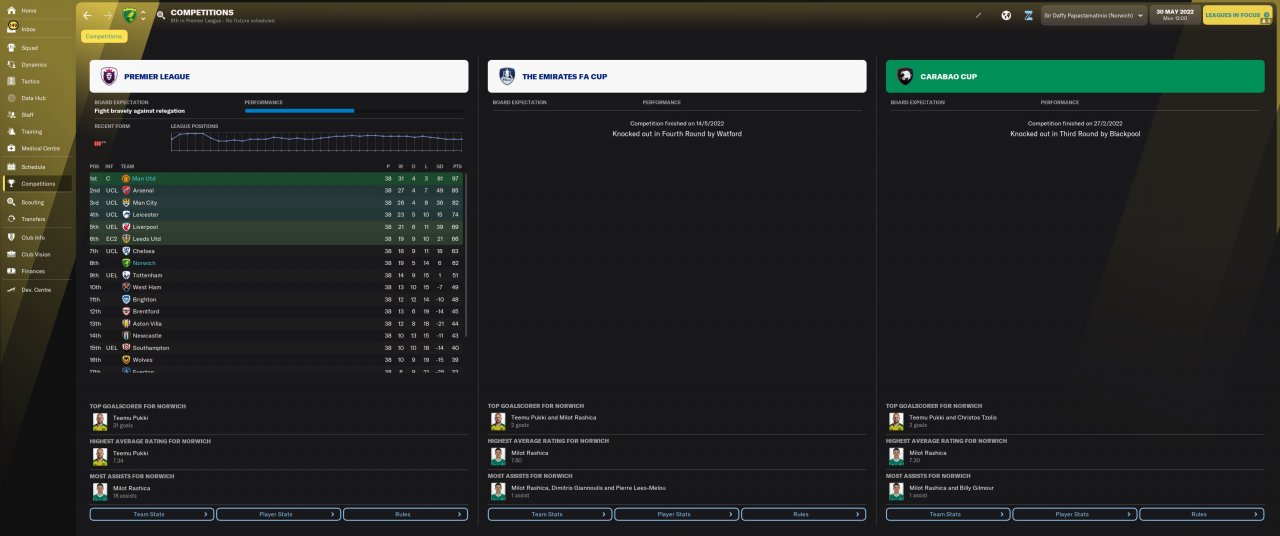Open Leicester in the league table
The image size is (1280, 536).
click(145, 215)
